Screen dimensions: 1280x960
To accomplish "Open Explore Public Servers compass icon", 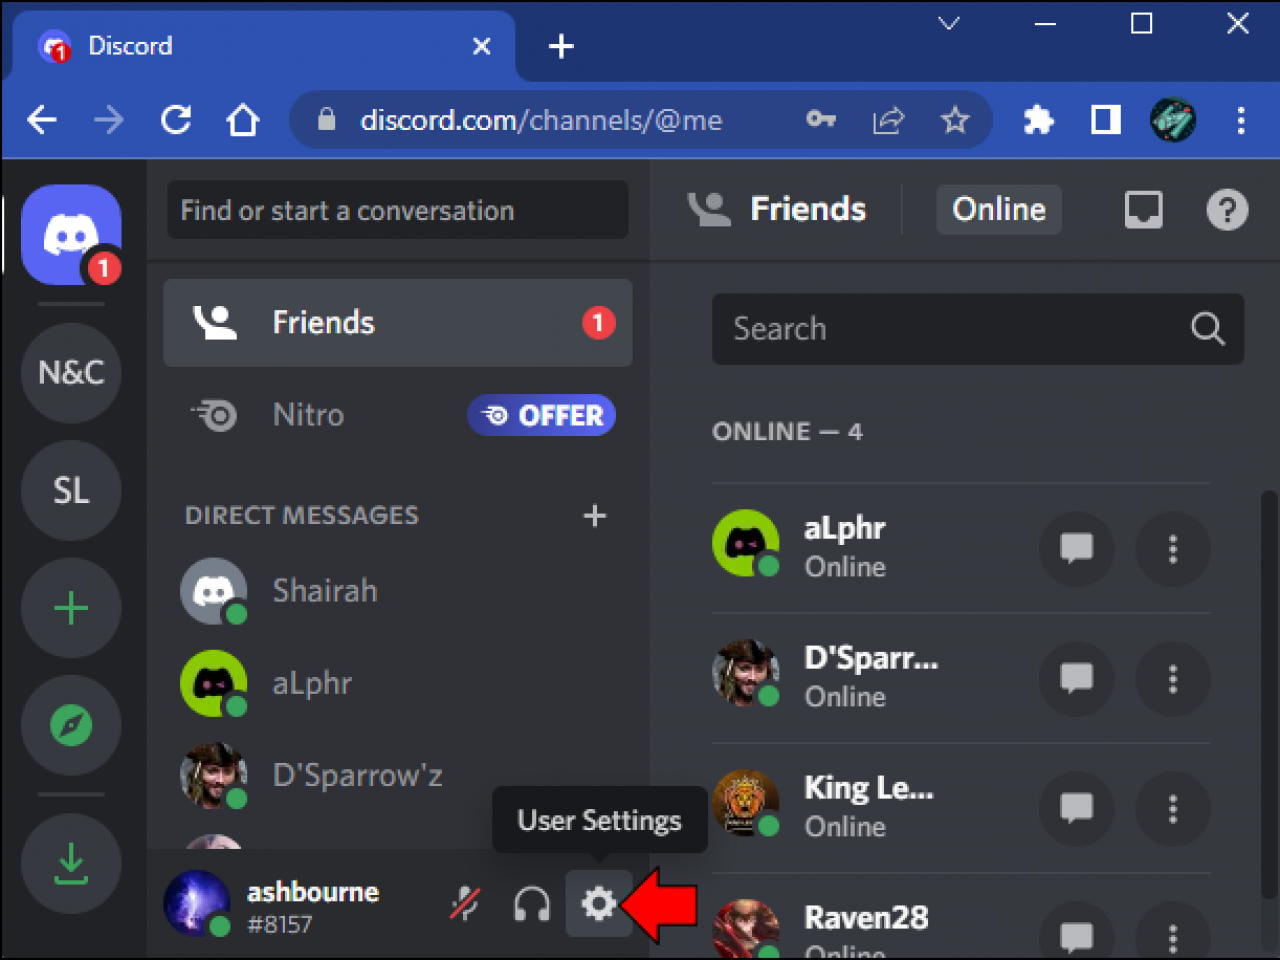I will coord(71,725).
